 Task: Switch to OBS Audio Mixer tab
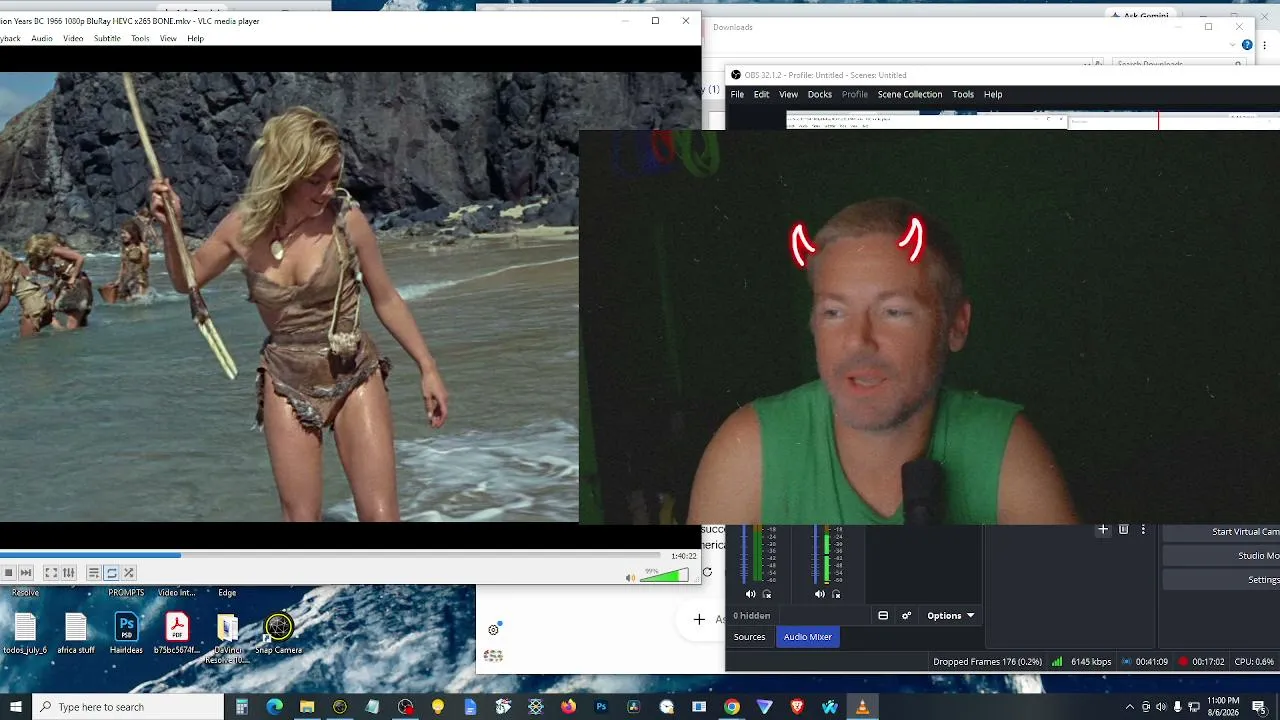coord(808,637)
